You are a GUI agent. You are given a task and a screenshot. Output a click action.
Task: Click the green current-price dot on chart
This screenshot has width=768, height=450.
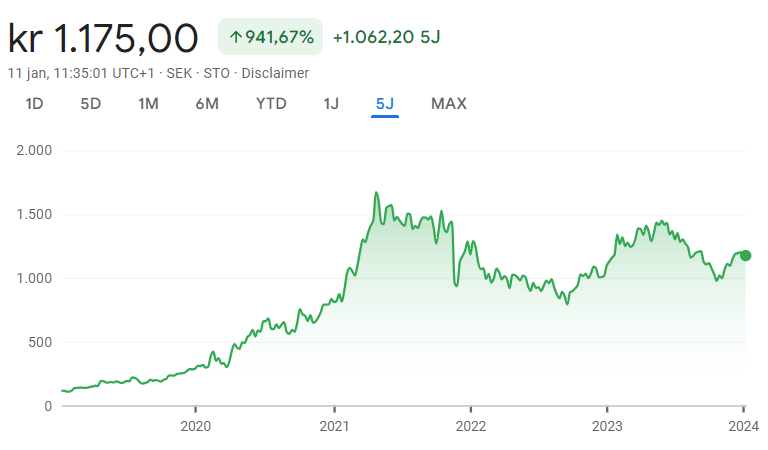745,256
